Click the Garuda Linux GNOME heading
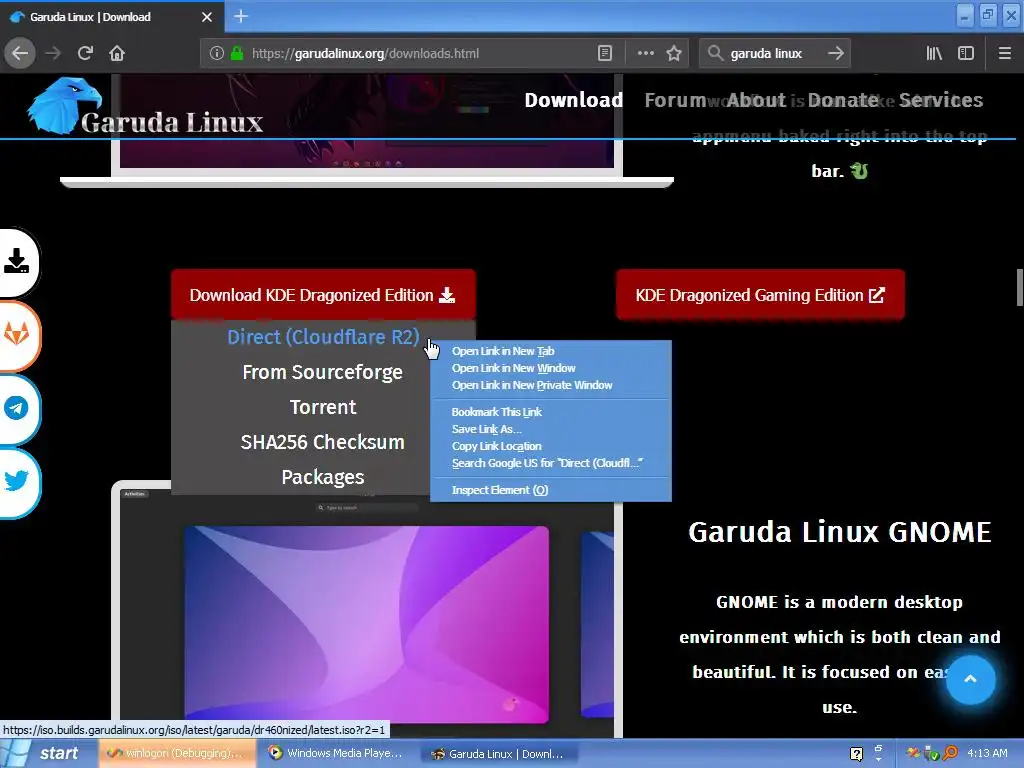The height and width of the screenshot is (768, 1024). click(840, 532)
